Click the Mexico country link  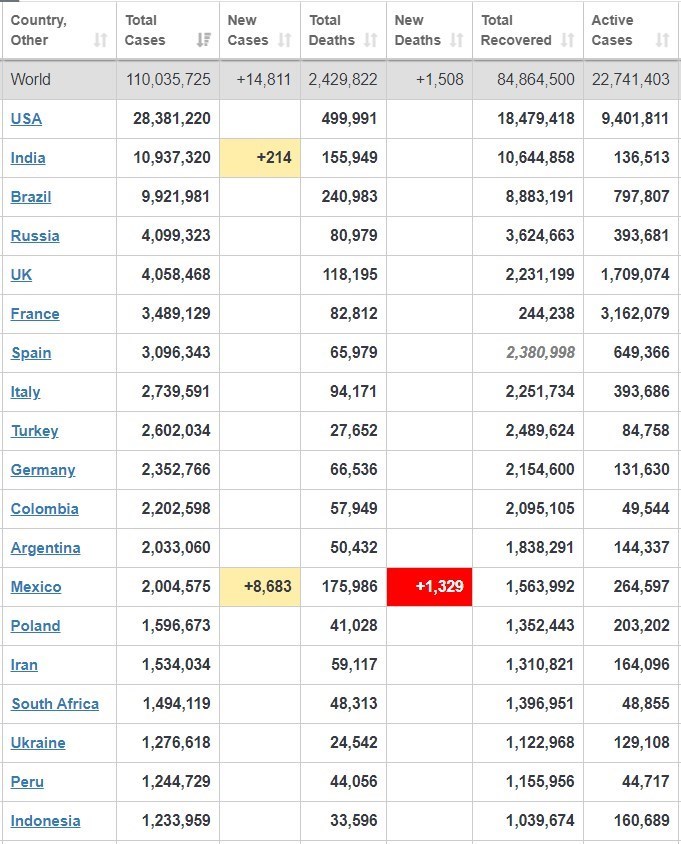36,587
